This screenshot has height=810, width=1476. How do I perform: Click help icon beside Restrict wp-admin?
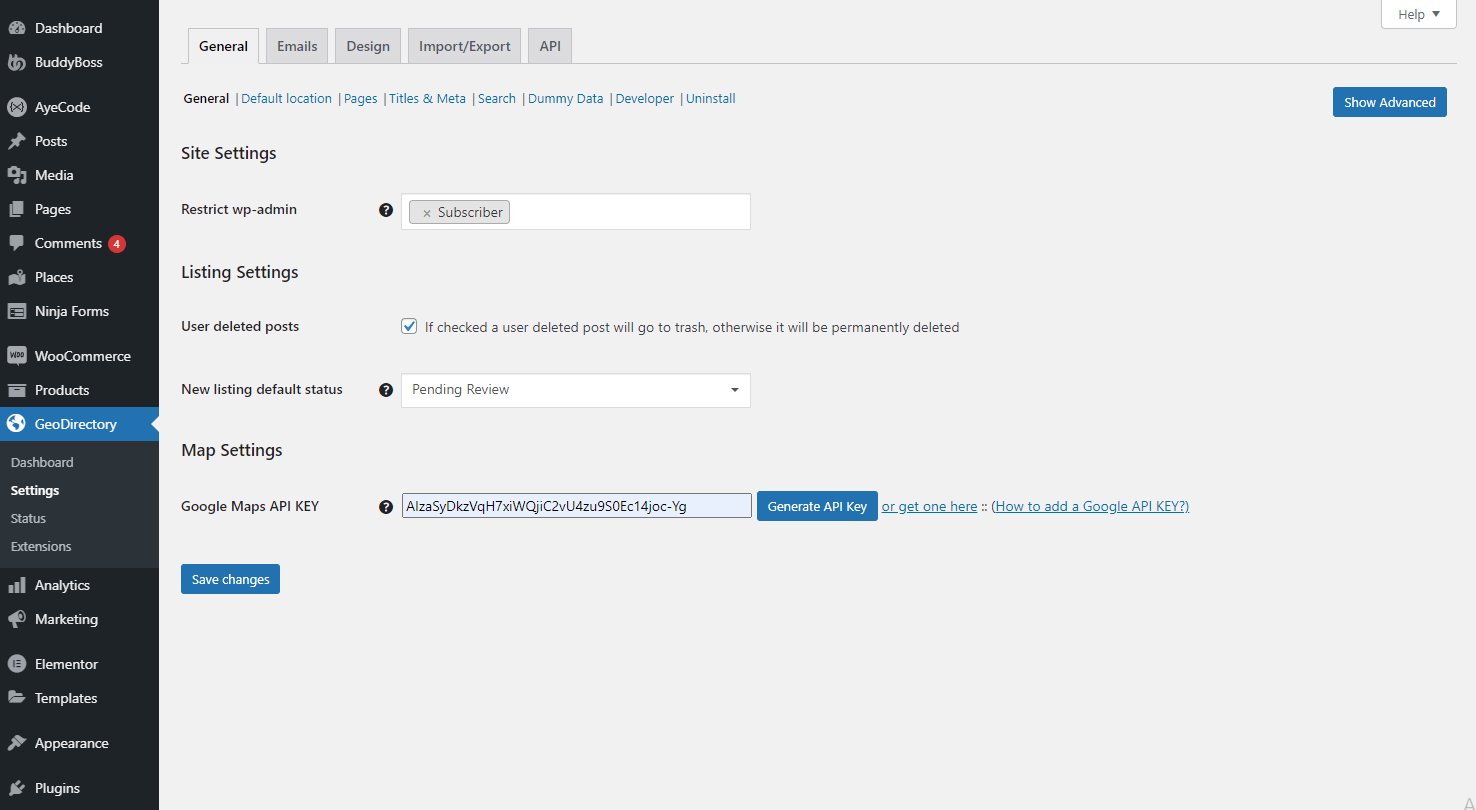386,210
